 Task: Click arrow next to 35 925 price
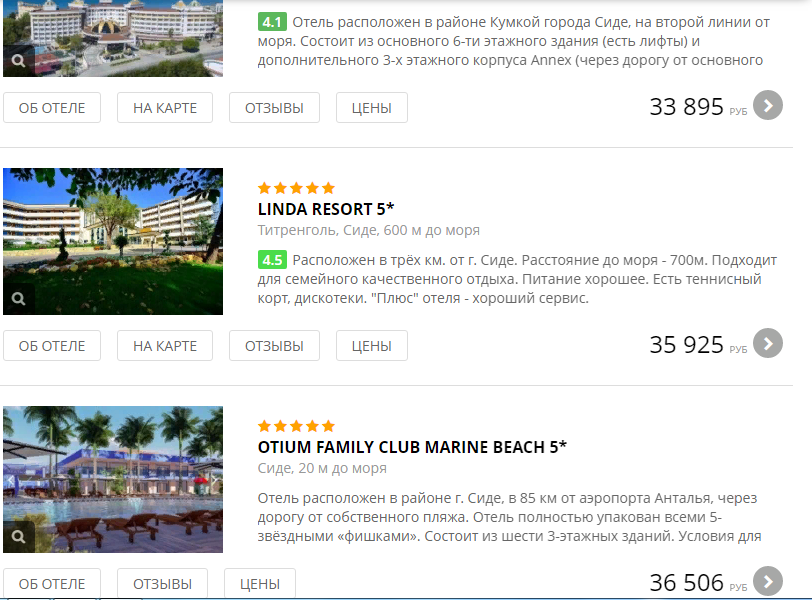[767, 343]
